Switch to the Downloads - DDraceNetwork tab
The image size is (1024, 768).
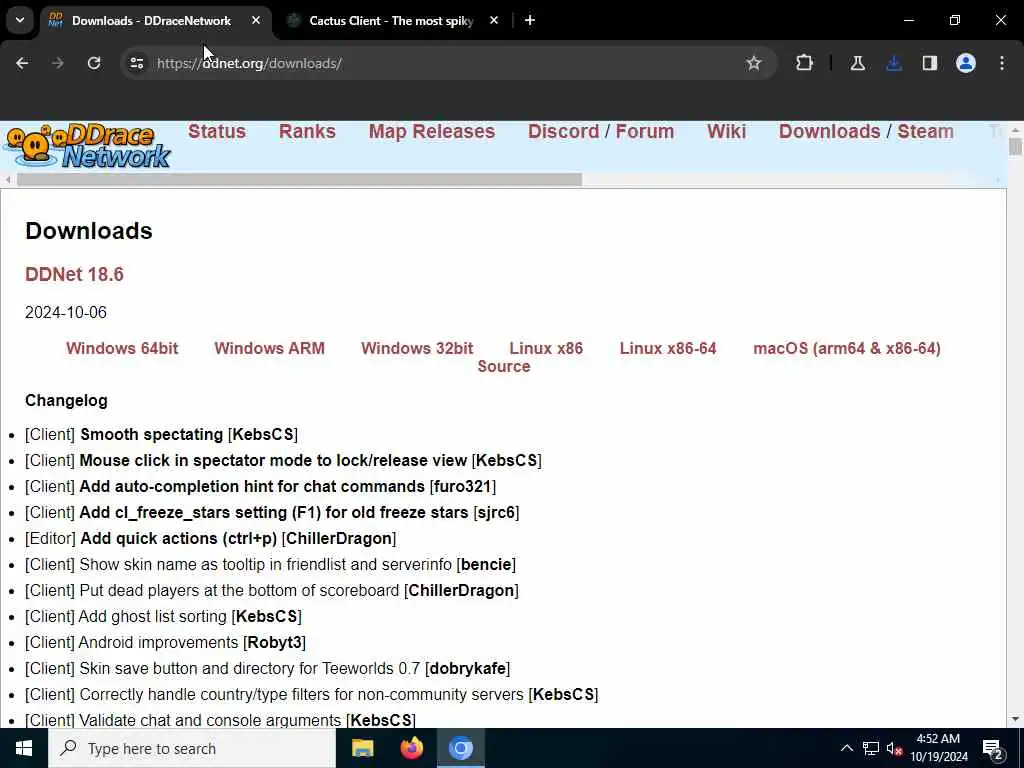point(152,21)
